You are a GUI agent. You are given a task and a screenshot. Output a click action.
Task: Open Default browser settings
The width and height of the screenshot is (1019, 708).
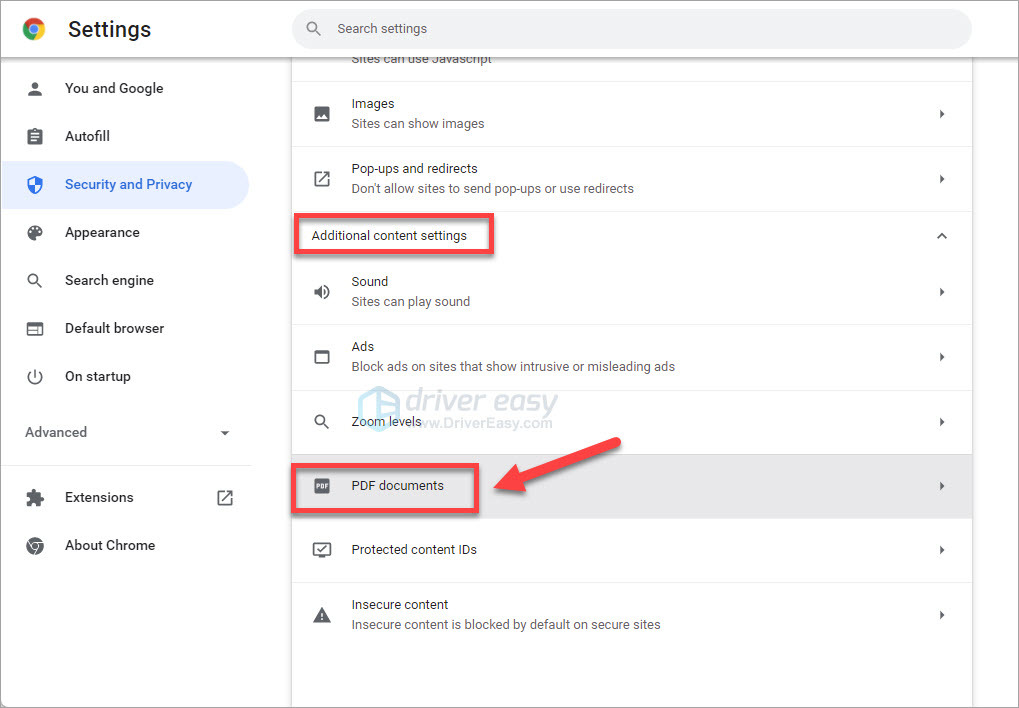coord(115,328)
